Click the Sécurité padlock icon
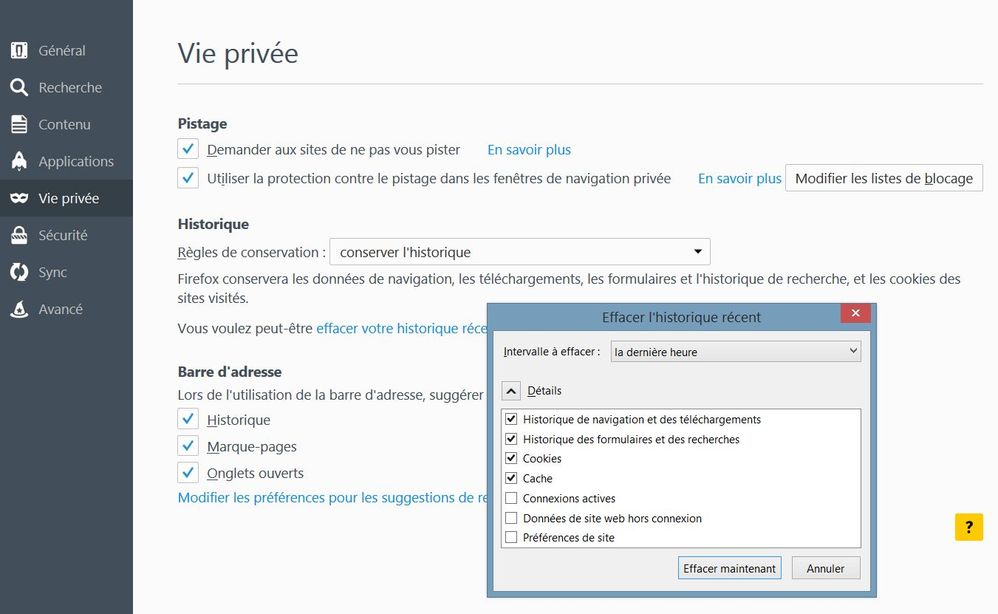The width and height of the screenshot is (998, 614). [x=19, y=236]
